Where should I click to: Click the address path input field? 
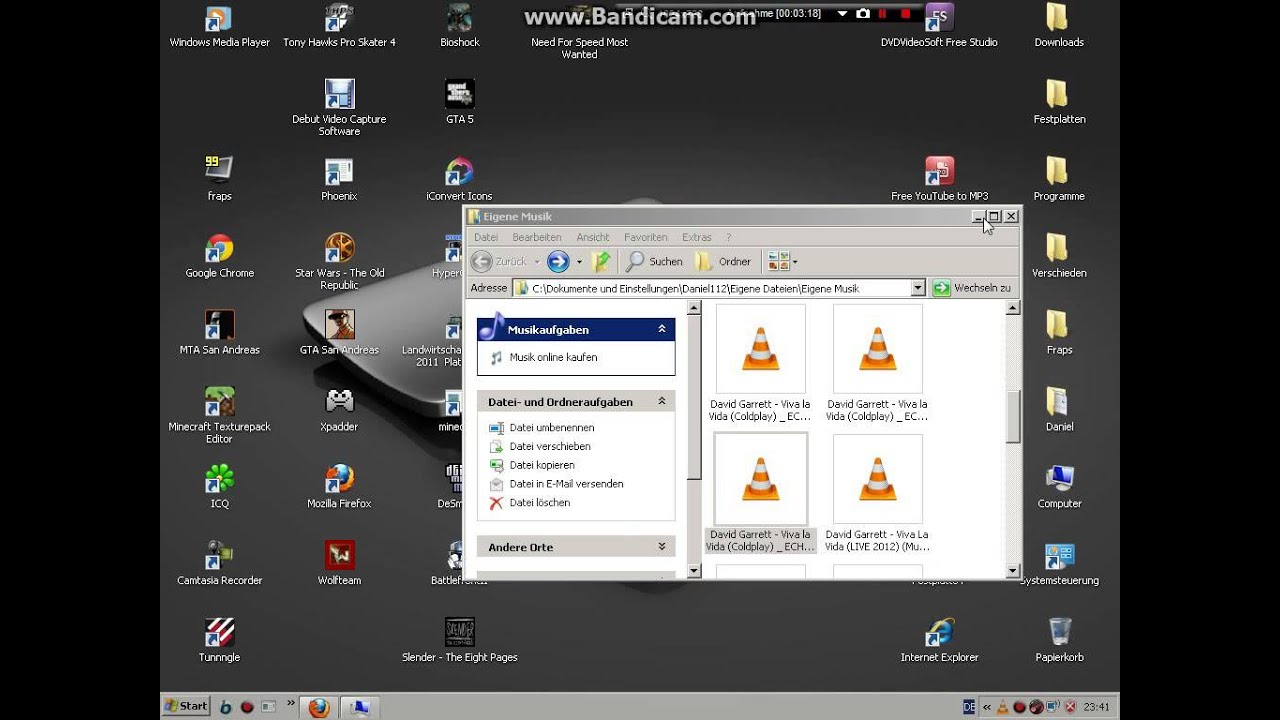[711, 288]
